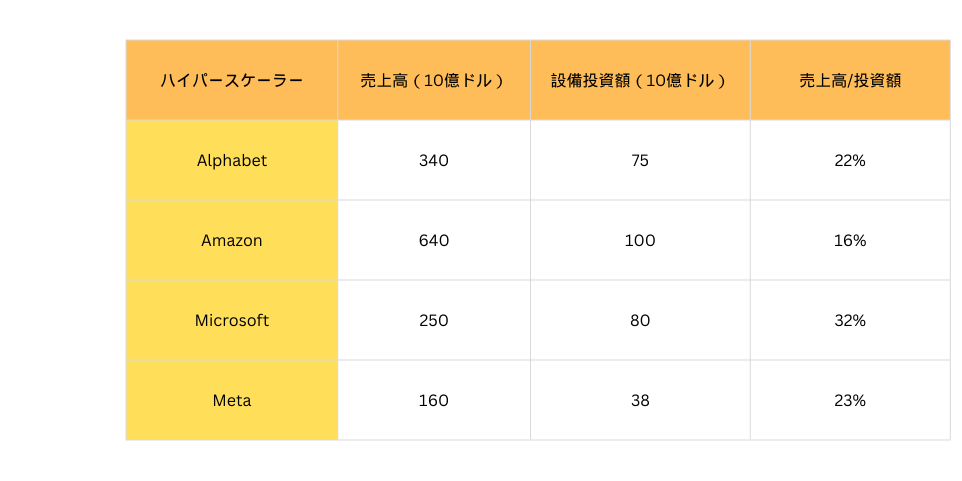This screenshot has height=481, width=962.
Task: Select Meta's revenue value 160
Action: tap(434, 400)
